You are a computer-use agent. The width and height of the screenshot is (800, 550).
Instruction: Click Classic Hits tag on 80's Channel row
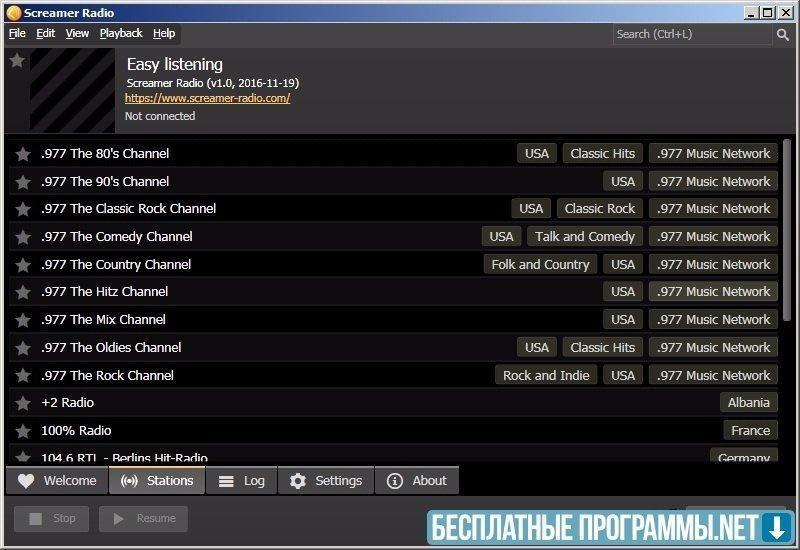coord(603,154)
